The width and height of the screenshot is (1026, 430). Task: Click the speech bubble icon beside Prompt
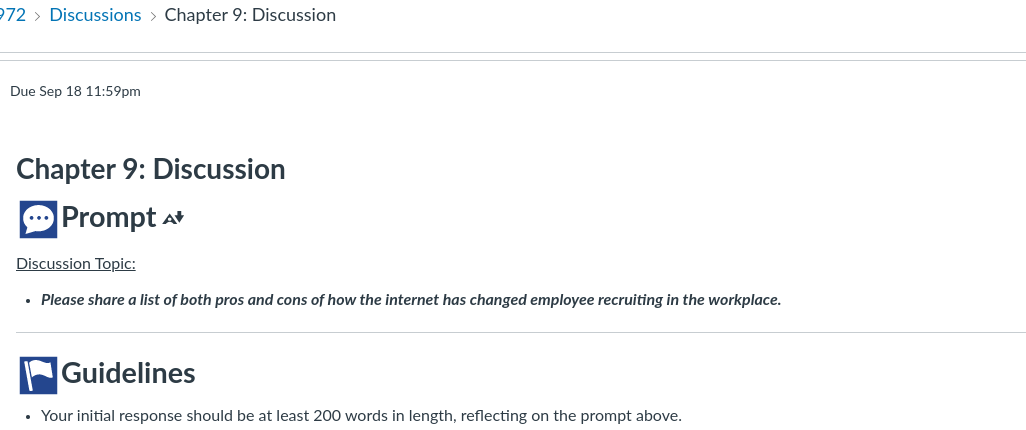[38, 219]
